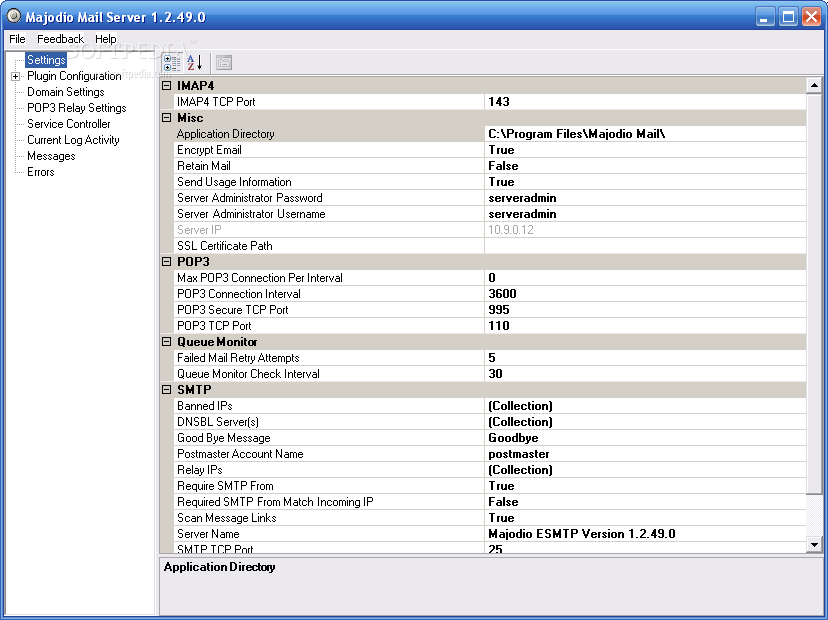Open the Property Pages toolbar icon
The width and height of the screenshot is (828, 620).
[224, 63]
